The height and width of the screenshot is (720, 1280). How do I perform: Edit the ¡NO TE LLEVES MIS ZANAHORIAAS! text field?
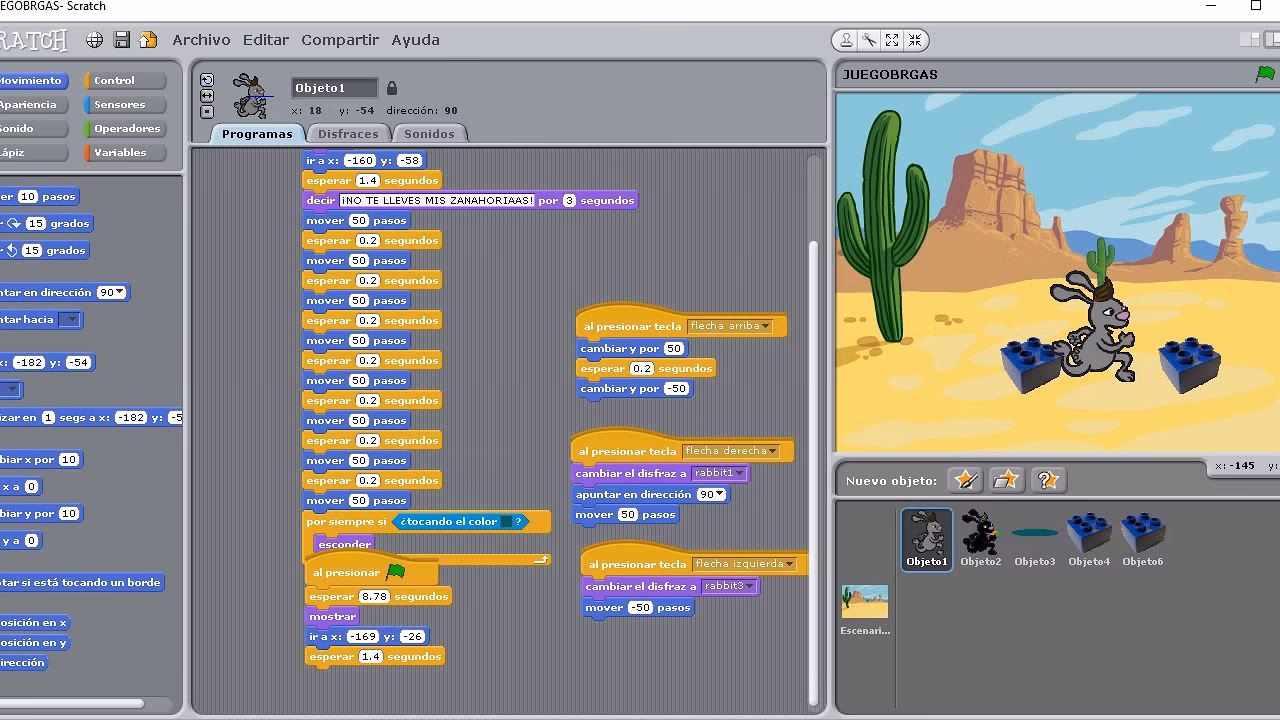click(437, 200)
